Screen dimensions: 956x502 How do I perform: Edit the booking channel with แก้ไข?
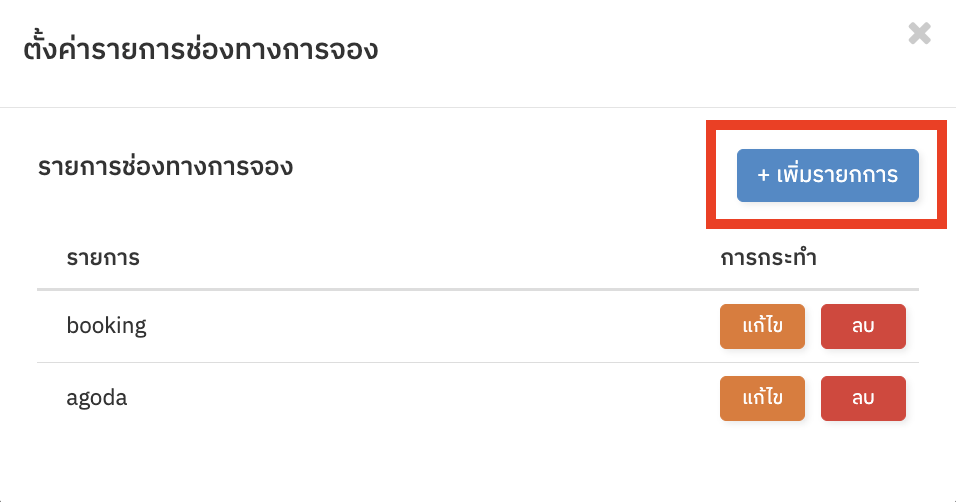click(762, 326)
